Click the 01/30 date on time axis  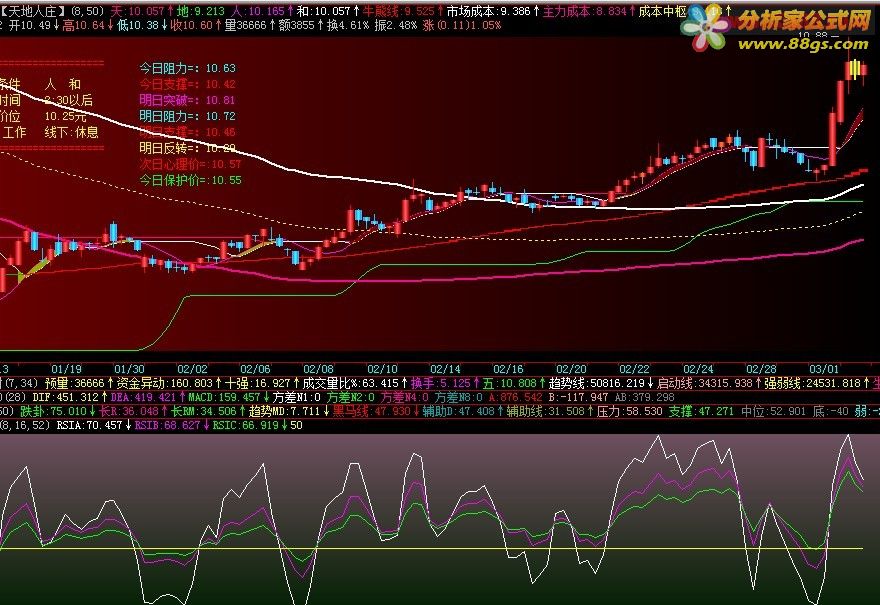pyautogui.click(x=129, y=369)
